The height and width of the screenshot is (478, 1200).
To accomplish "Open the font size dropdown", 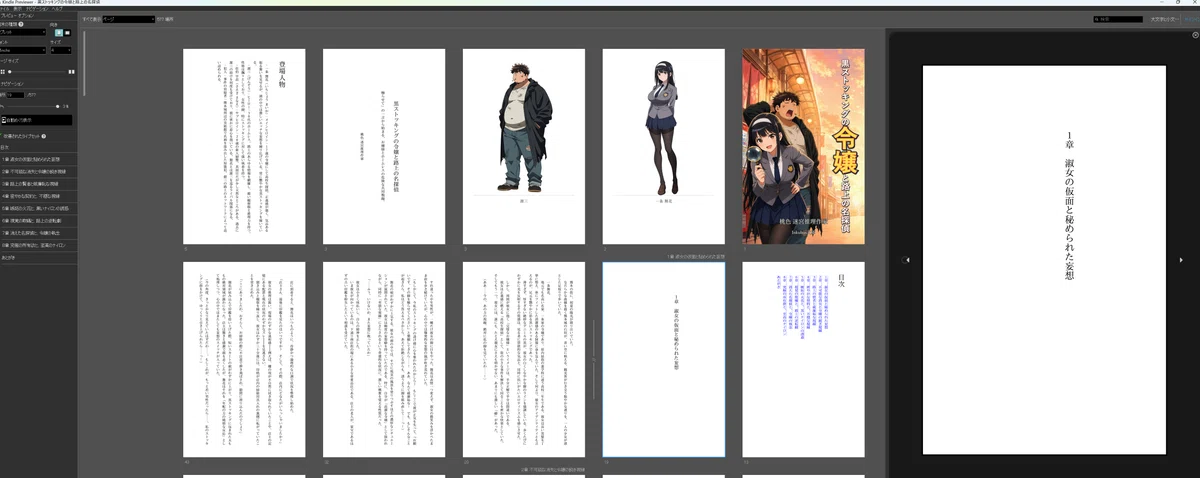I will [x=61, y=50].
